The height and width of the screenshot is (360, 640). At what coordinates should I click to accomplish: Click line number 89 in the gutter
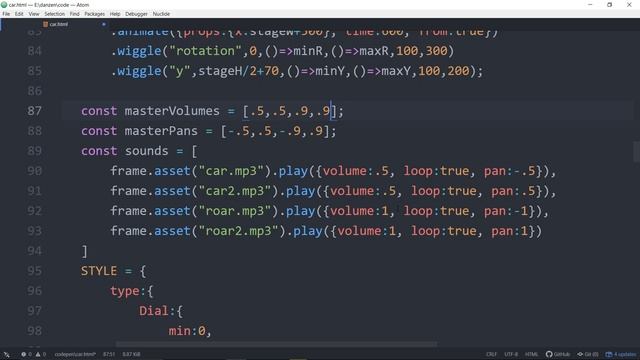35,151
